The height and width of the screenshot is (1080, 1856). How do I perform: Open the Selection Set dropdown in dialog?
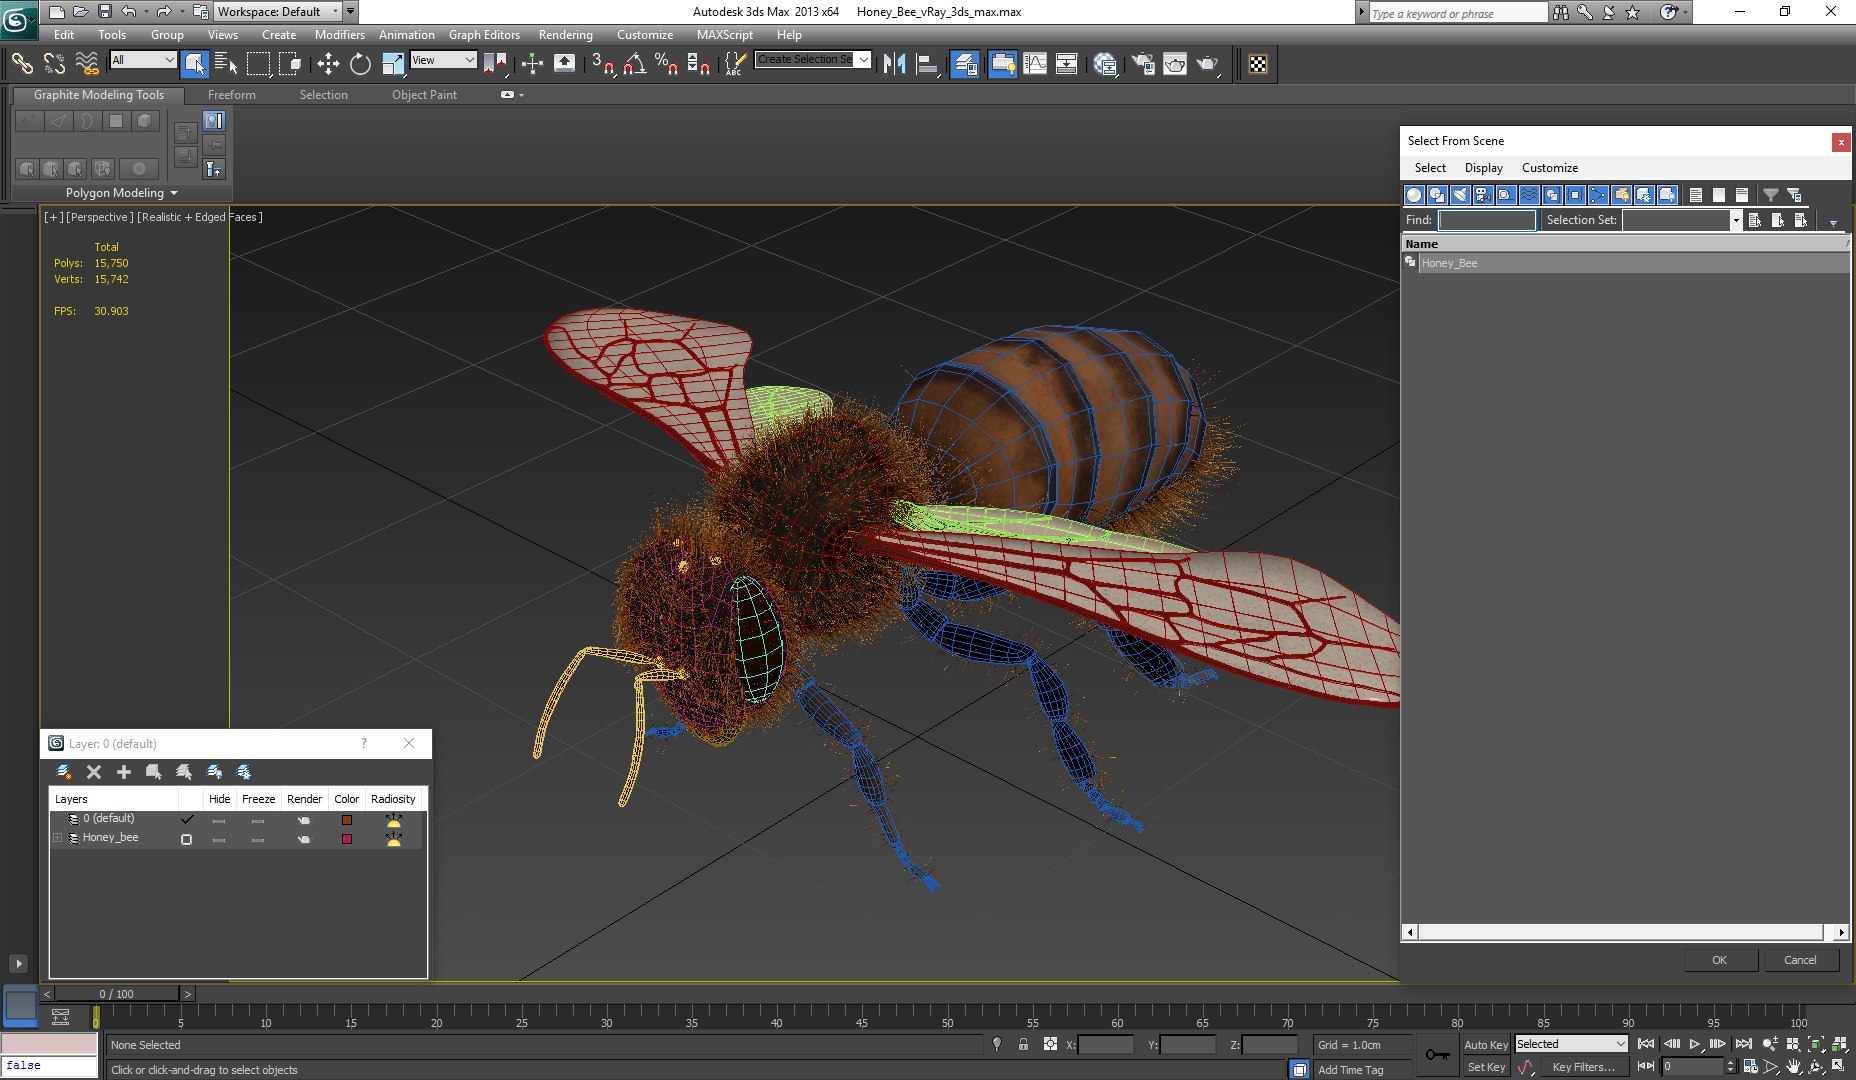coord(1735,220)
